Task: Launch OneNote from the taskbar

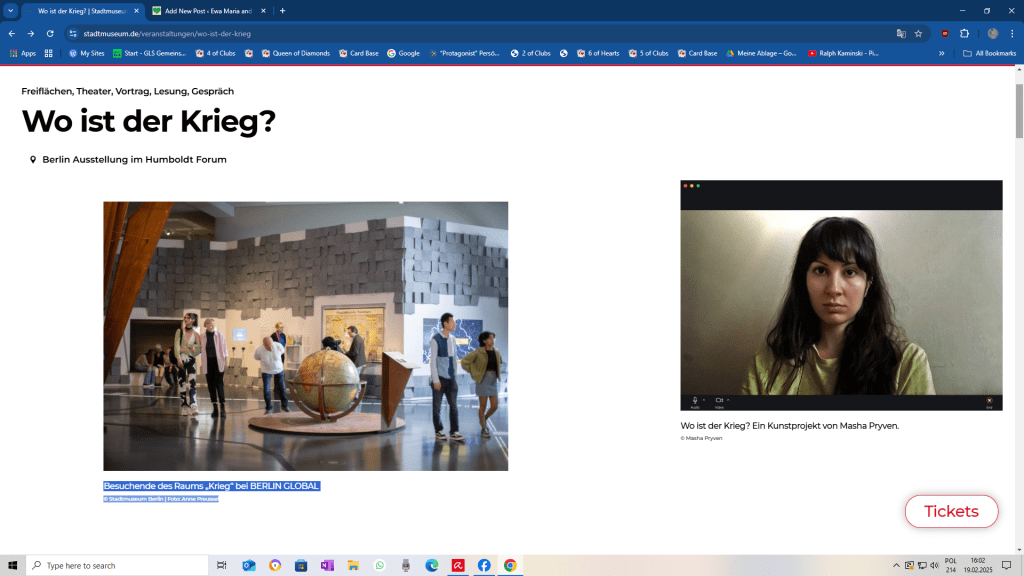Action: click(327, 565)
